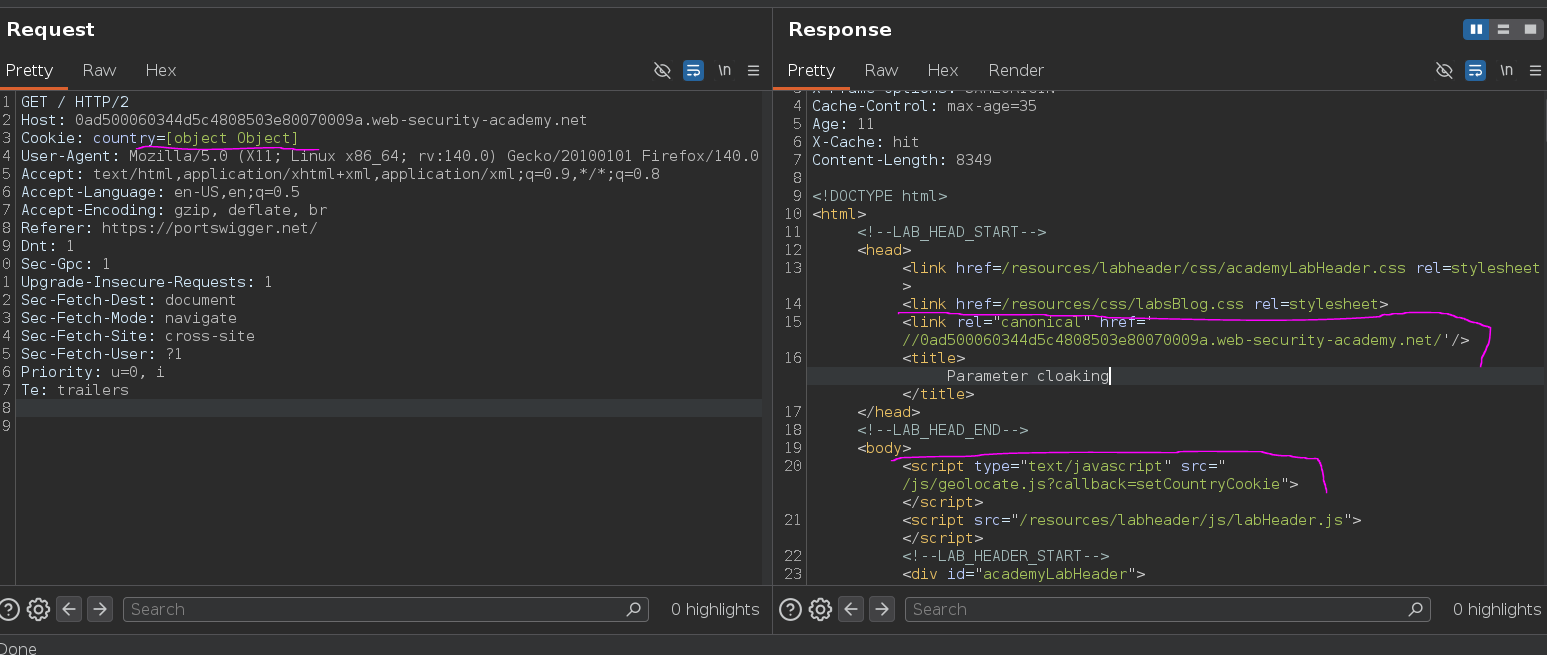Image resolution: width=1547 pixels, height=655 pixels.
Task: Go to next Response search match arrow
Action: point(881,609)
